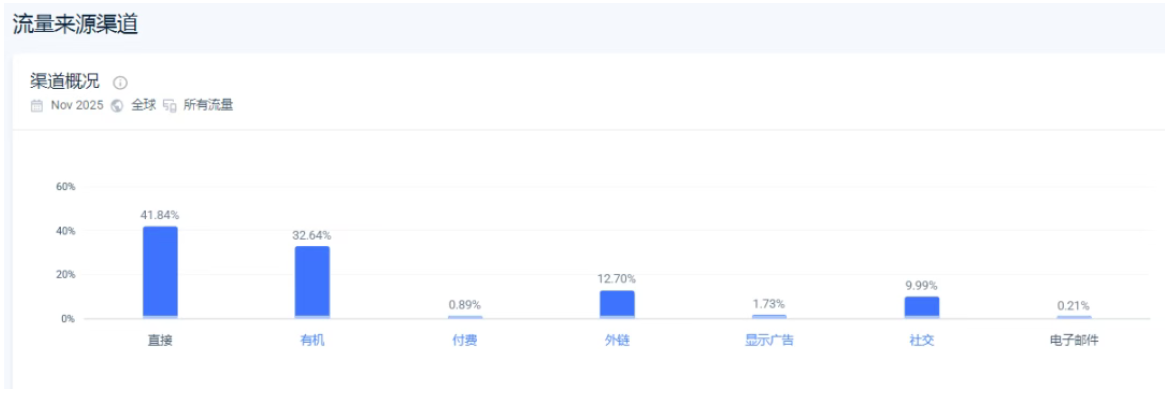The height and width of the screenshot is (404, 1166).
Task: Click the 电子邮件 axis label
Action: tap(1074, 340)
